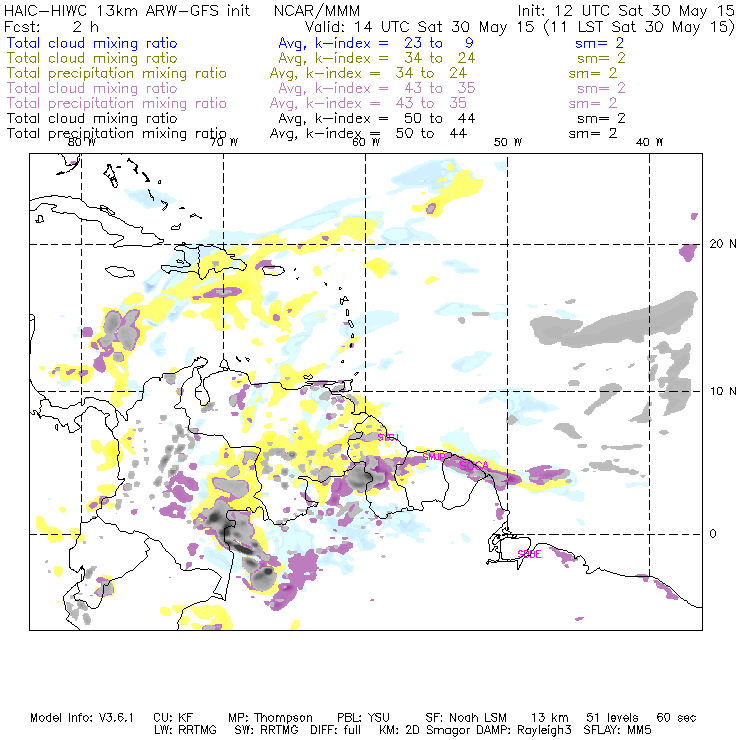Click "Avg, k-index = 23 to 9"
Viewport: 740px width, 740px height.
point(376,43)
